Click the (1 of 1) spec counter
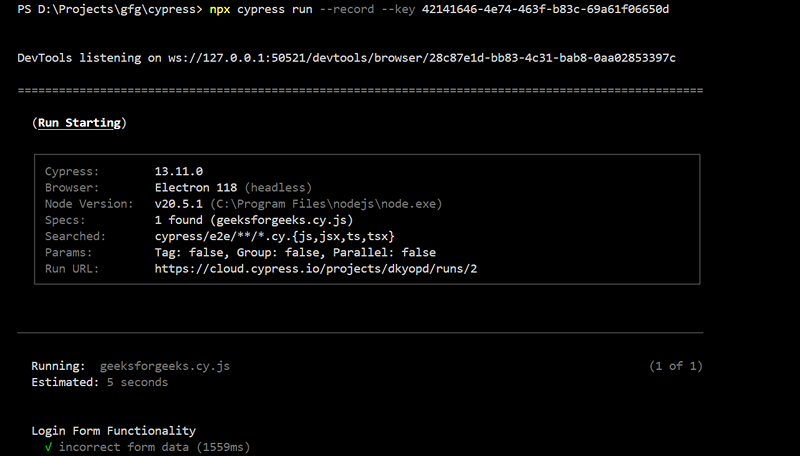This screenshot has height=456, width=800. [x=676, y=366]
